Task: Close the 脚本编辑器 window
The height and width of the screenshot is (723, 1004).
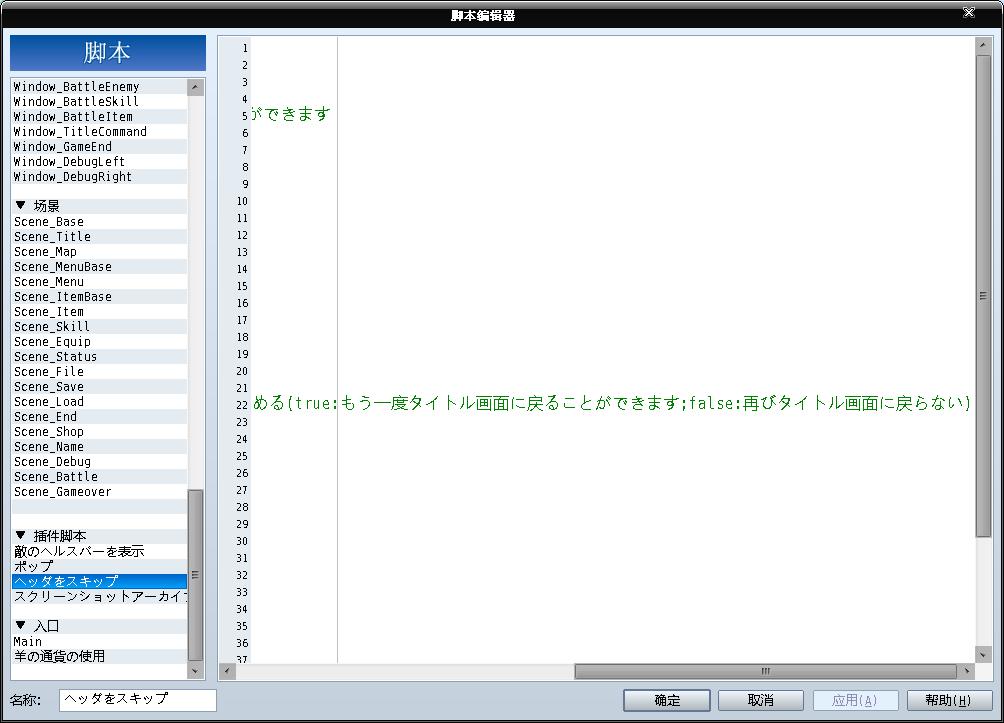Action: (969, 12)
